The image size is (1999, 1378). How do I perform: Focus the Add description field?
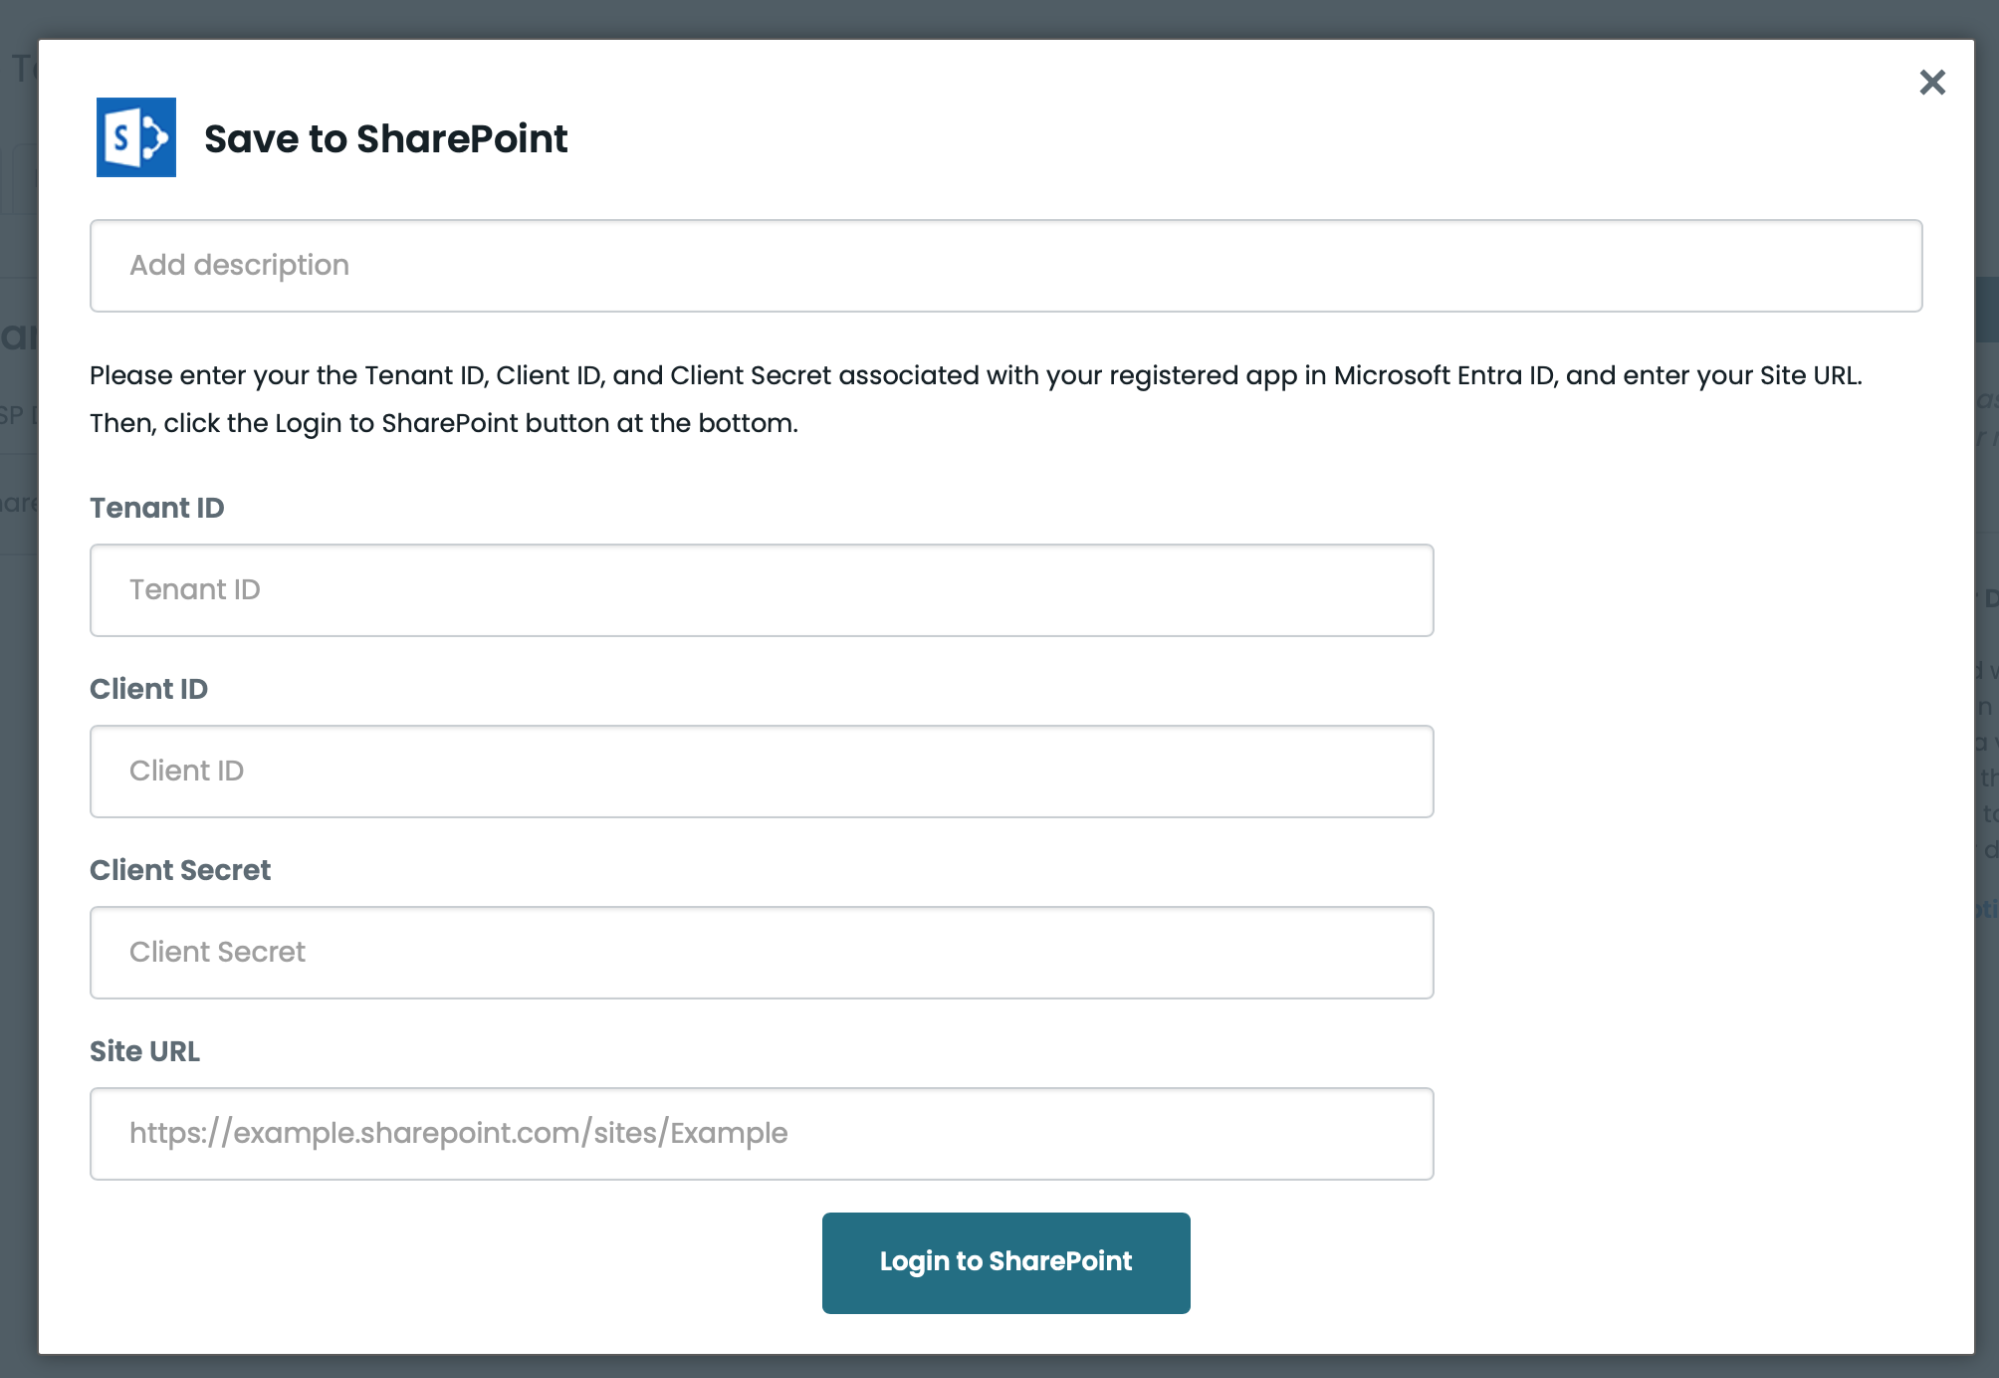pyautogui.click(x=1005, y=266)
